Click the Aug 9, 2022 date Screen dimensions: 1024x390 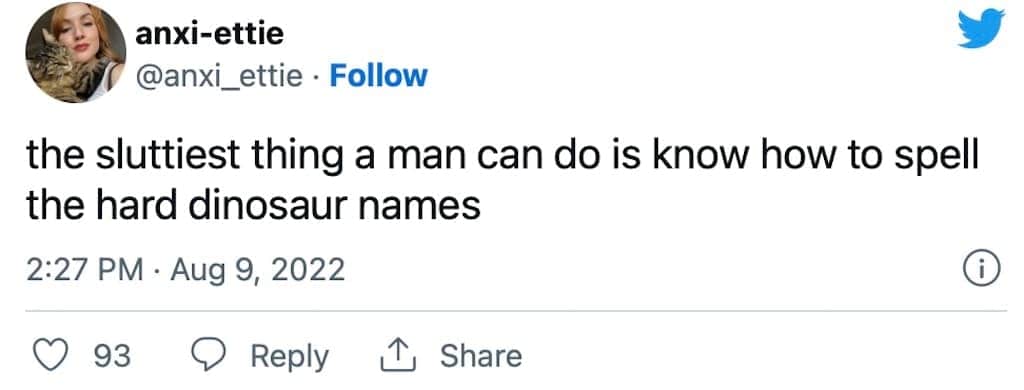[257, 270]
